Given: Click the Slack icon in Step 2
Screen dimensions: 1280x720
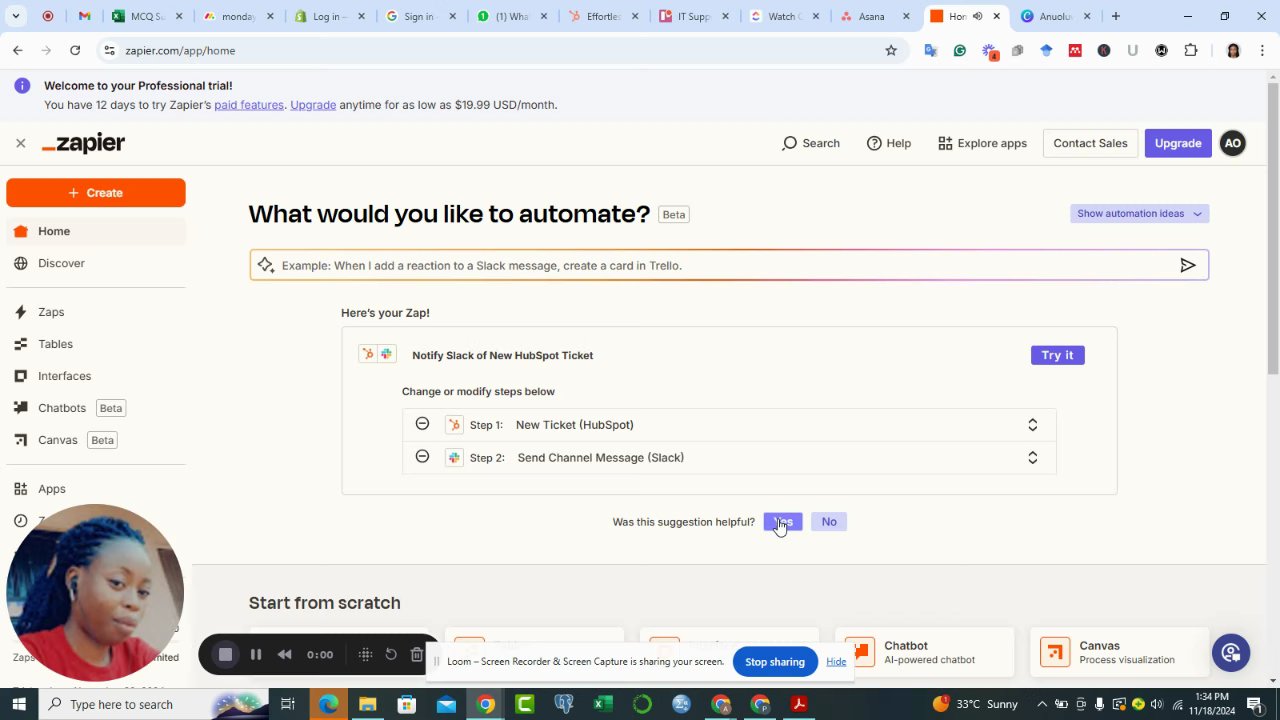Looking at the screenshot, I should coord(454,458).
